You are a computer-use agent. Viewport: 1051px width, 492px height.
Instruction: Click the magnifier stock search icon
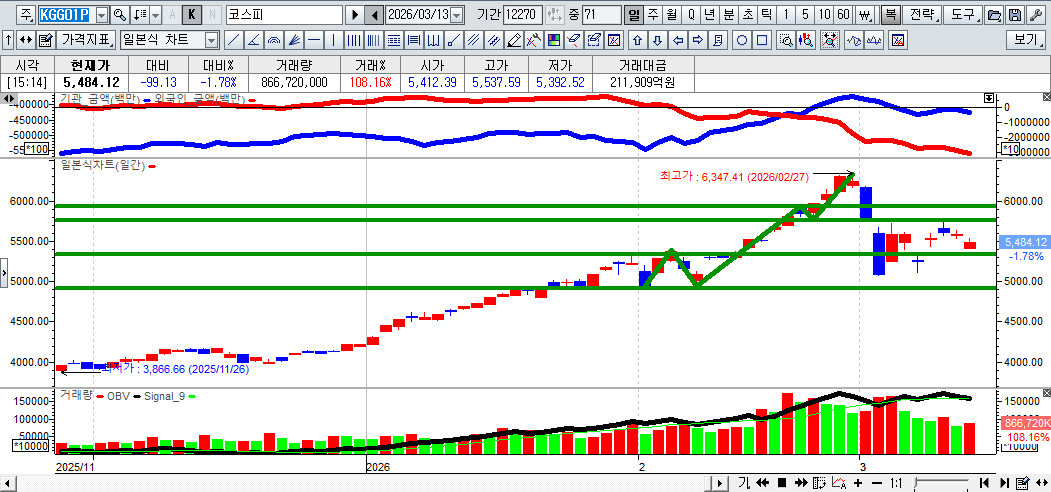120,15
